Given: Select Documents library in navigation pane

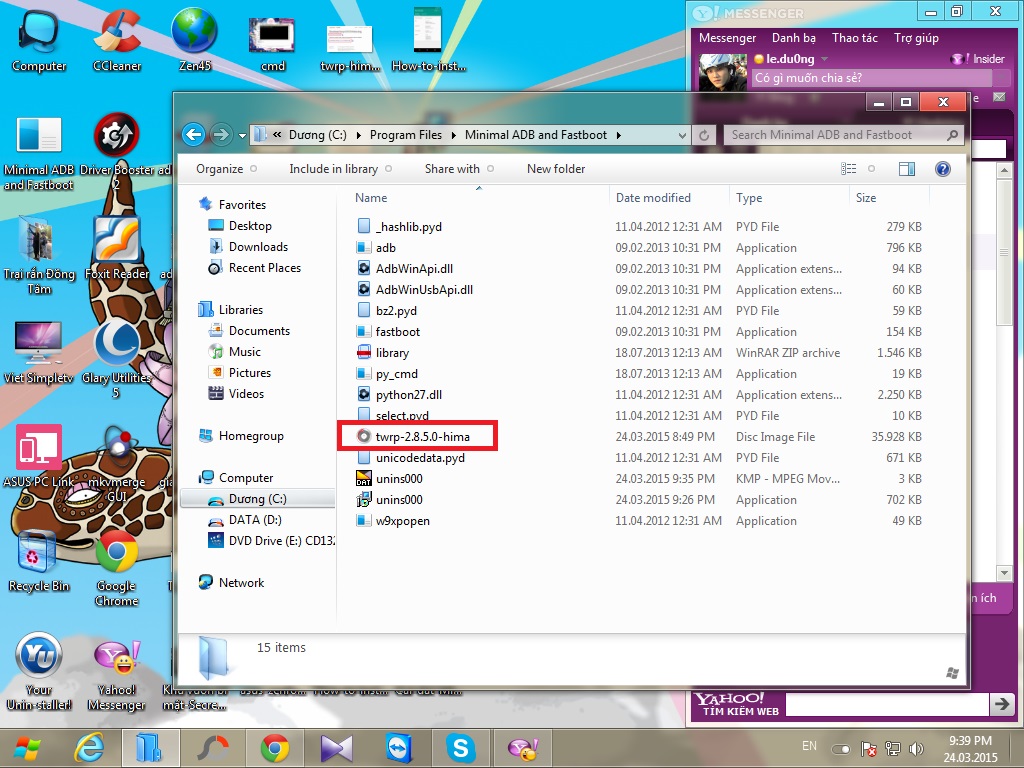Looking at the screenshot, I should tap(259, 330).
